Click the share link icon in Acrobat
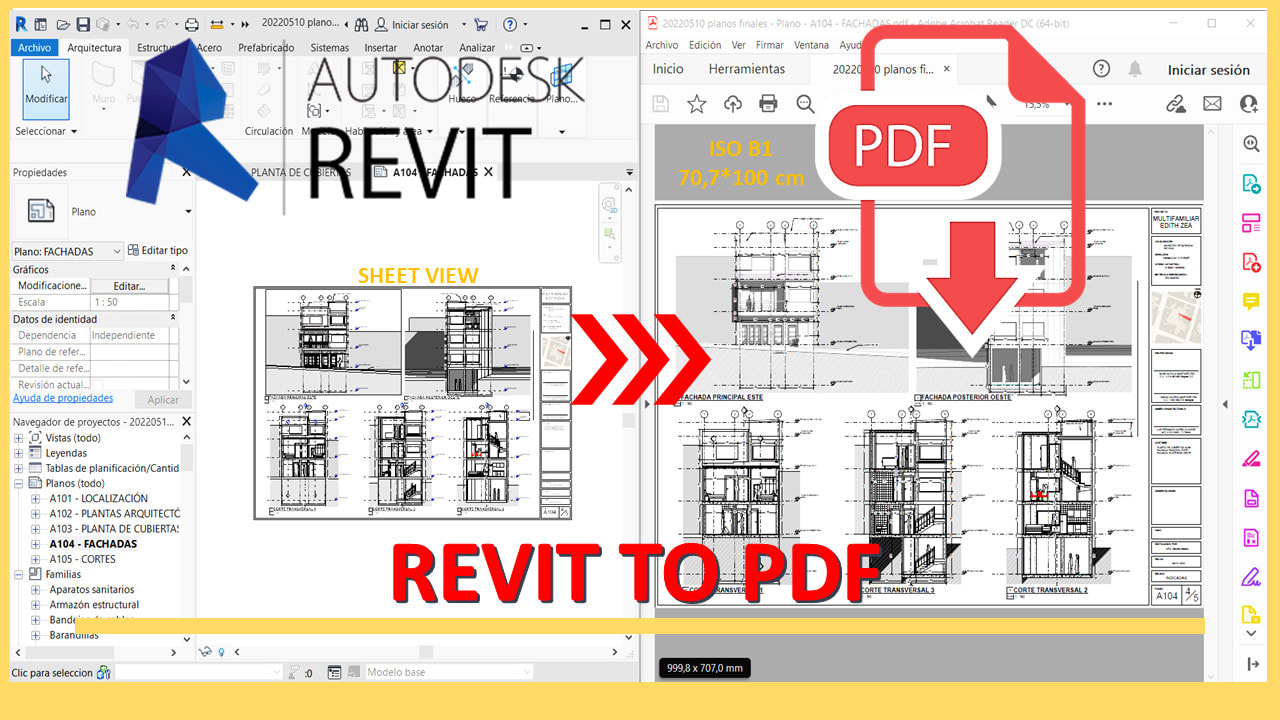Screen dimensions: 1280x720 (x=1176, y=103)
